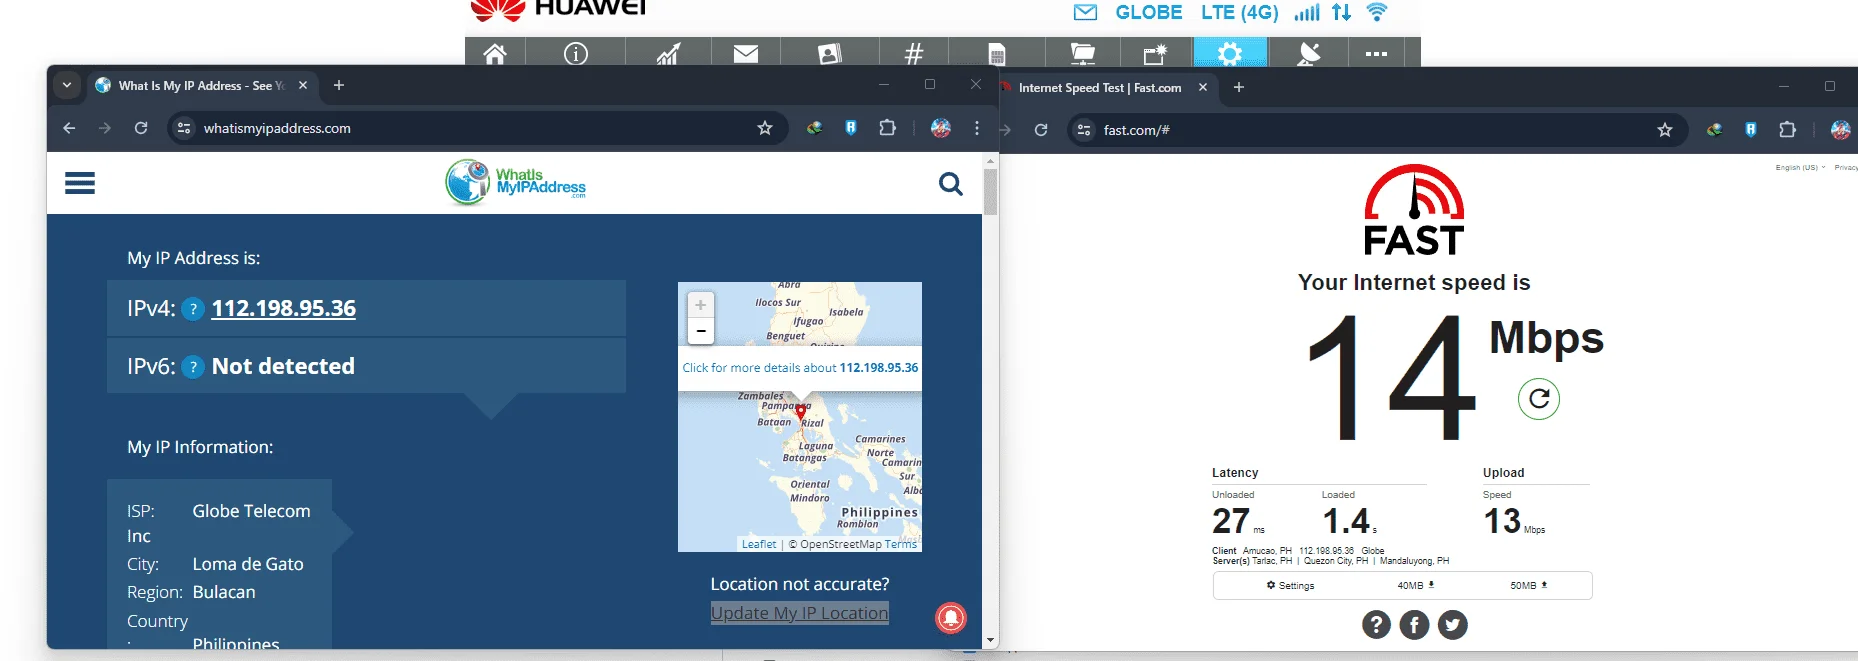Open Extensions puzzle icon in whatismyipaddress window
1858x661 pixels.
887,128
